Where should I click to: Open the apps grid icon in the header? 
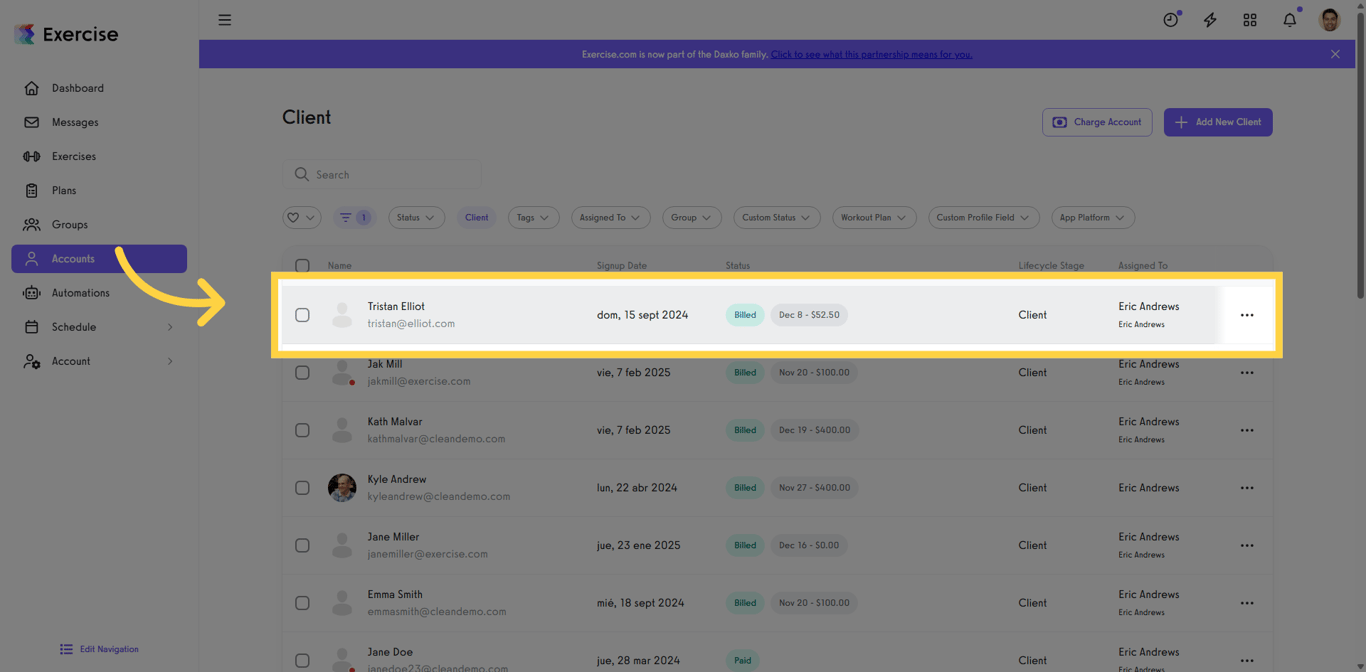point(1249,19)
